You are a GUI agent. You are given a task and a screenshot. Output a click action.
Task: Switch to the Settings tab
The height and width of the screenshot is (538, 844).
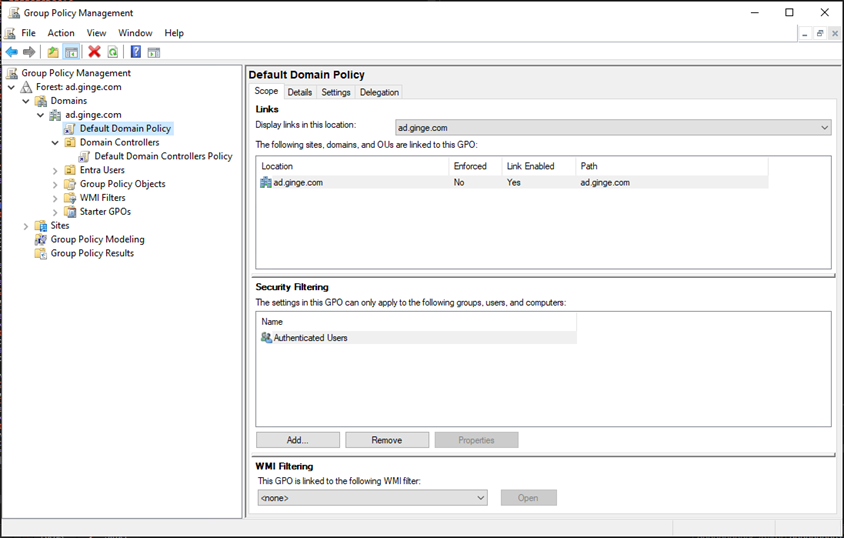pos(336,92)
